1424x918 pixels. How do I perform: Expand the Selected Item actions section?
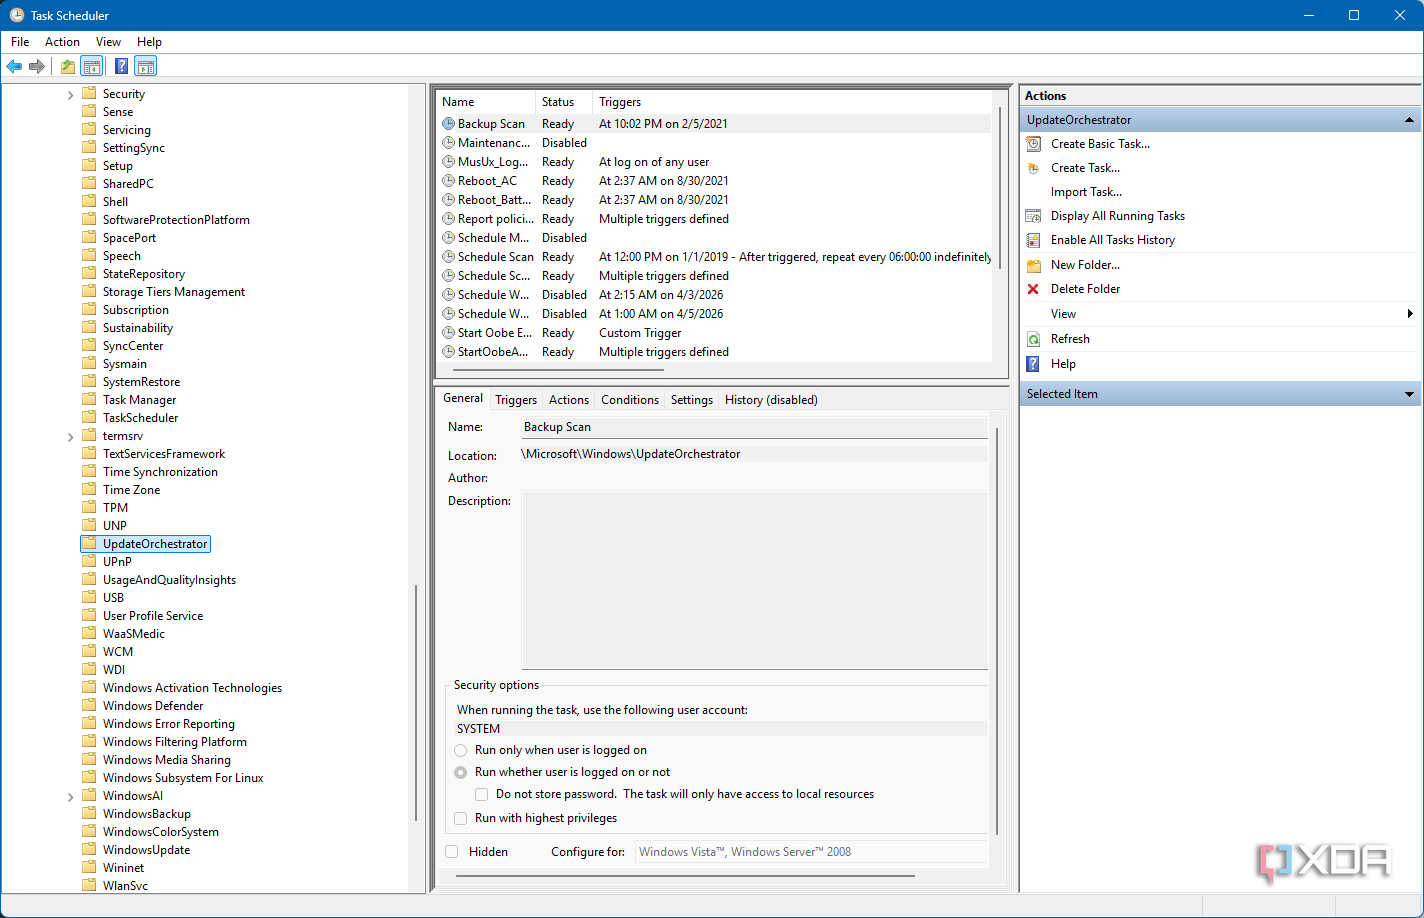pos(1409,394)
